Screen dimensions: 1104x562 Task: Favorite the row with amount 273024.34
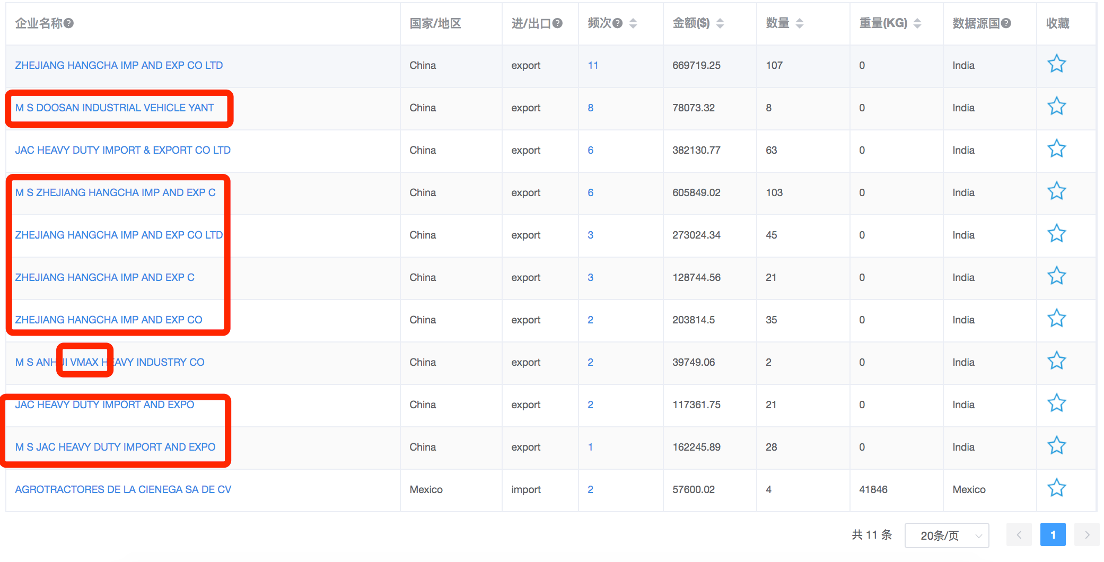pyautogui.click(x=1056, y=234)
